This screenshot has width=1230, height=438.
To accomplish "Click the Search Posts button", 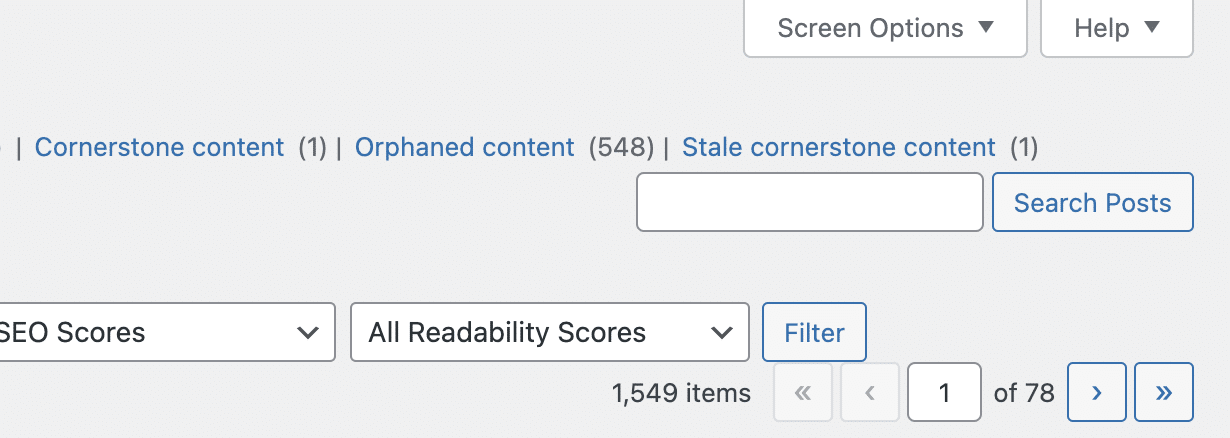I will point(1092,202).
